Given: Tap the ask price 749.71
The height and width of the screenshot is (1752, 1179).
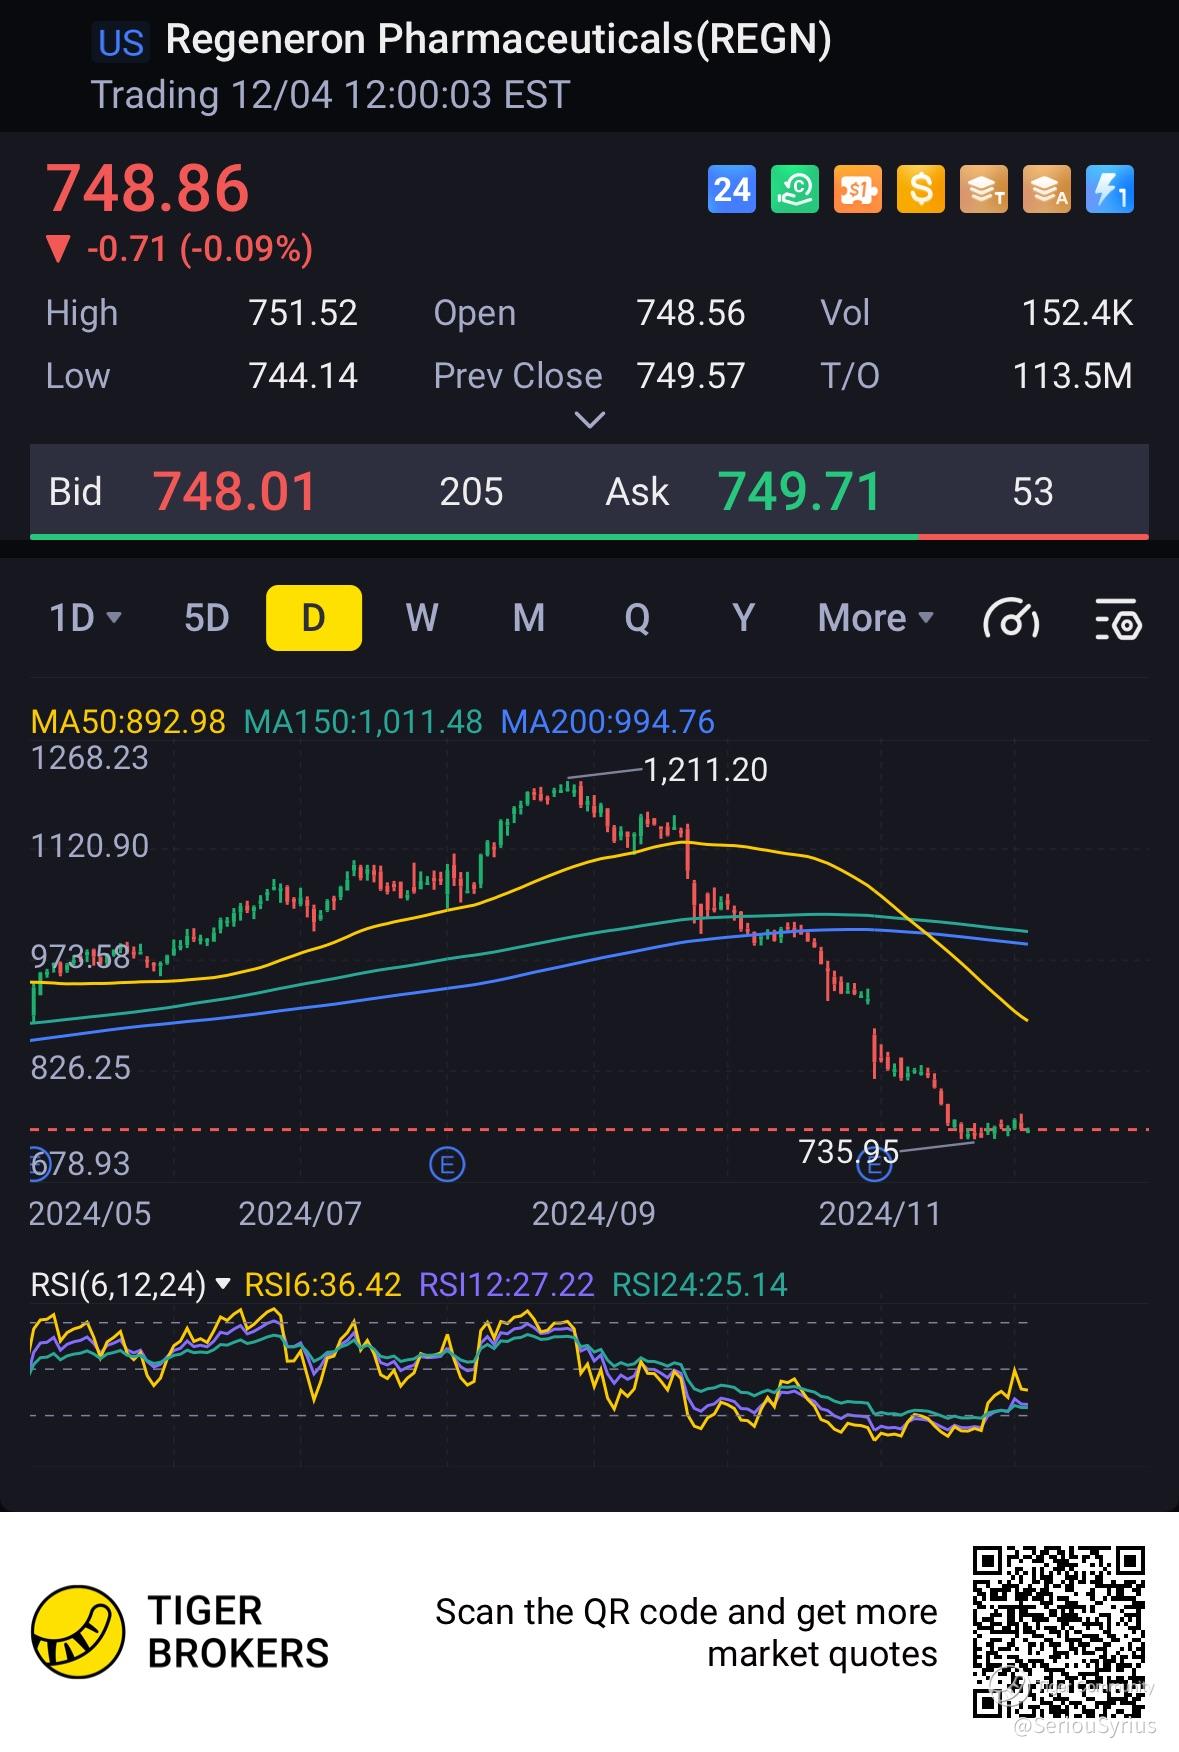Looking at the screenshot, I should pos(800,492).
